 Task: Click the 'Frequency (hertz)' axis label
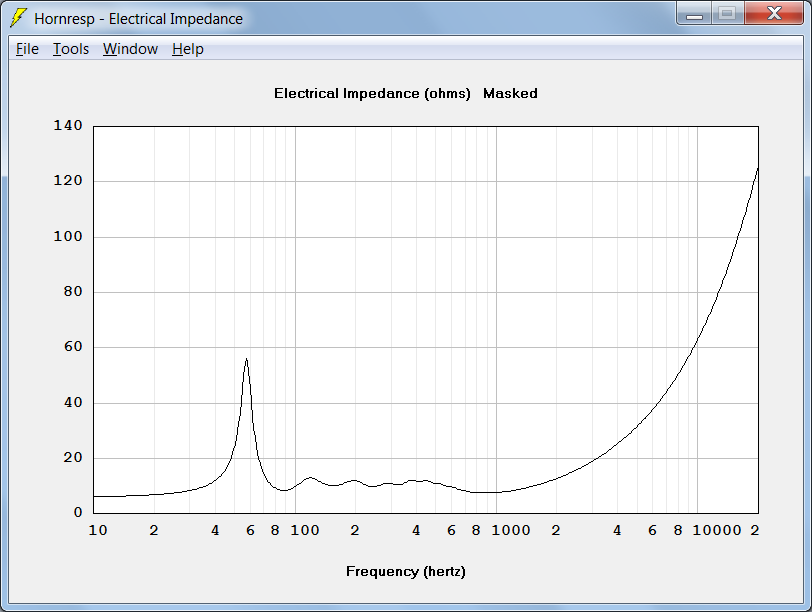[x=406, y=572]
